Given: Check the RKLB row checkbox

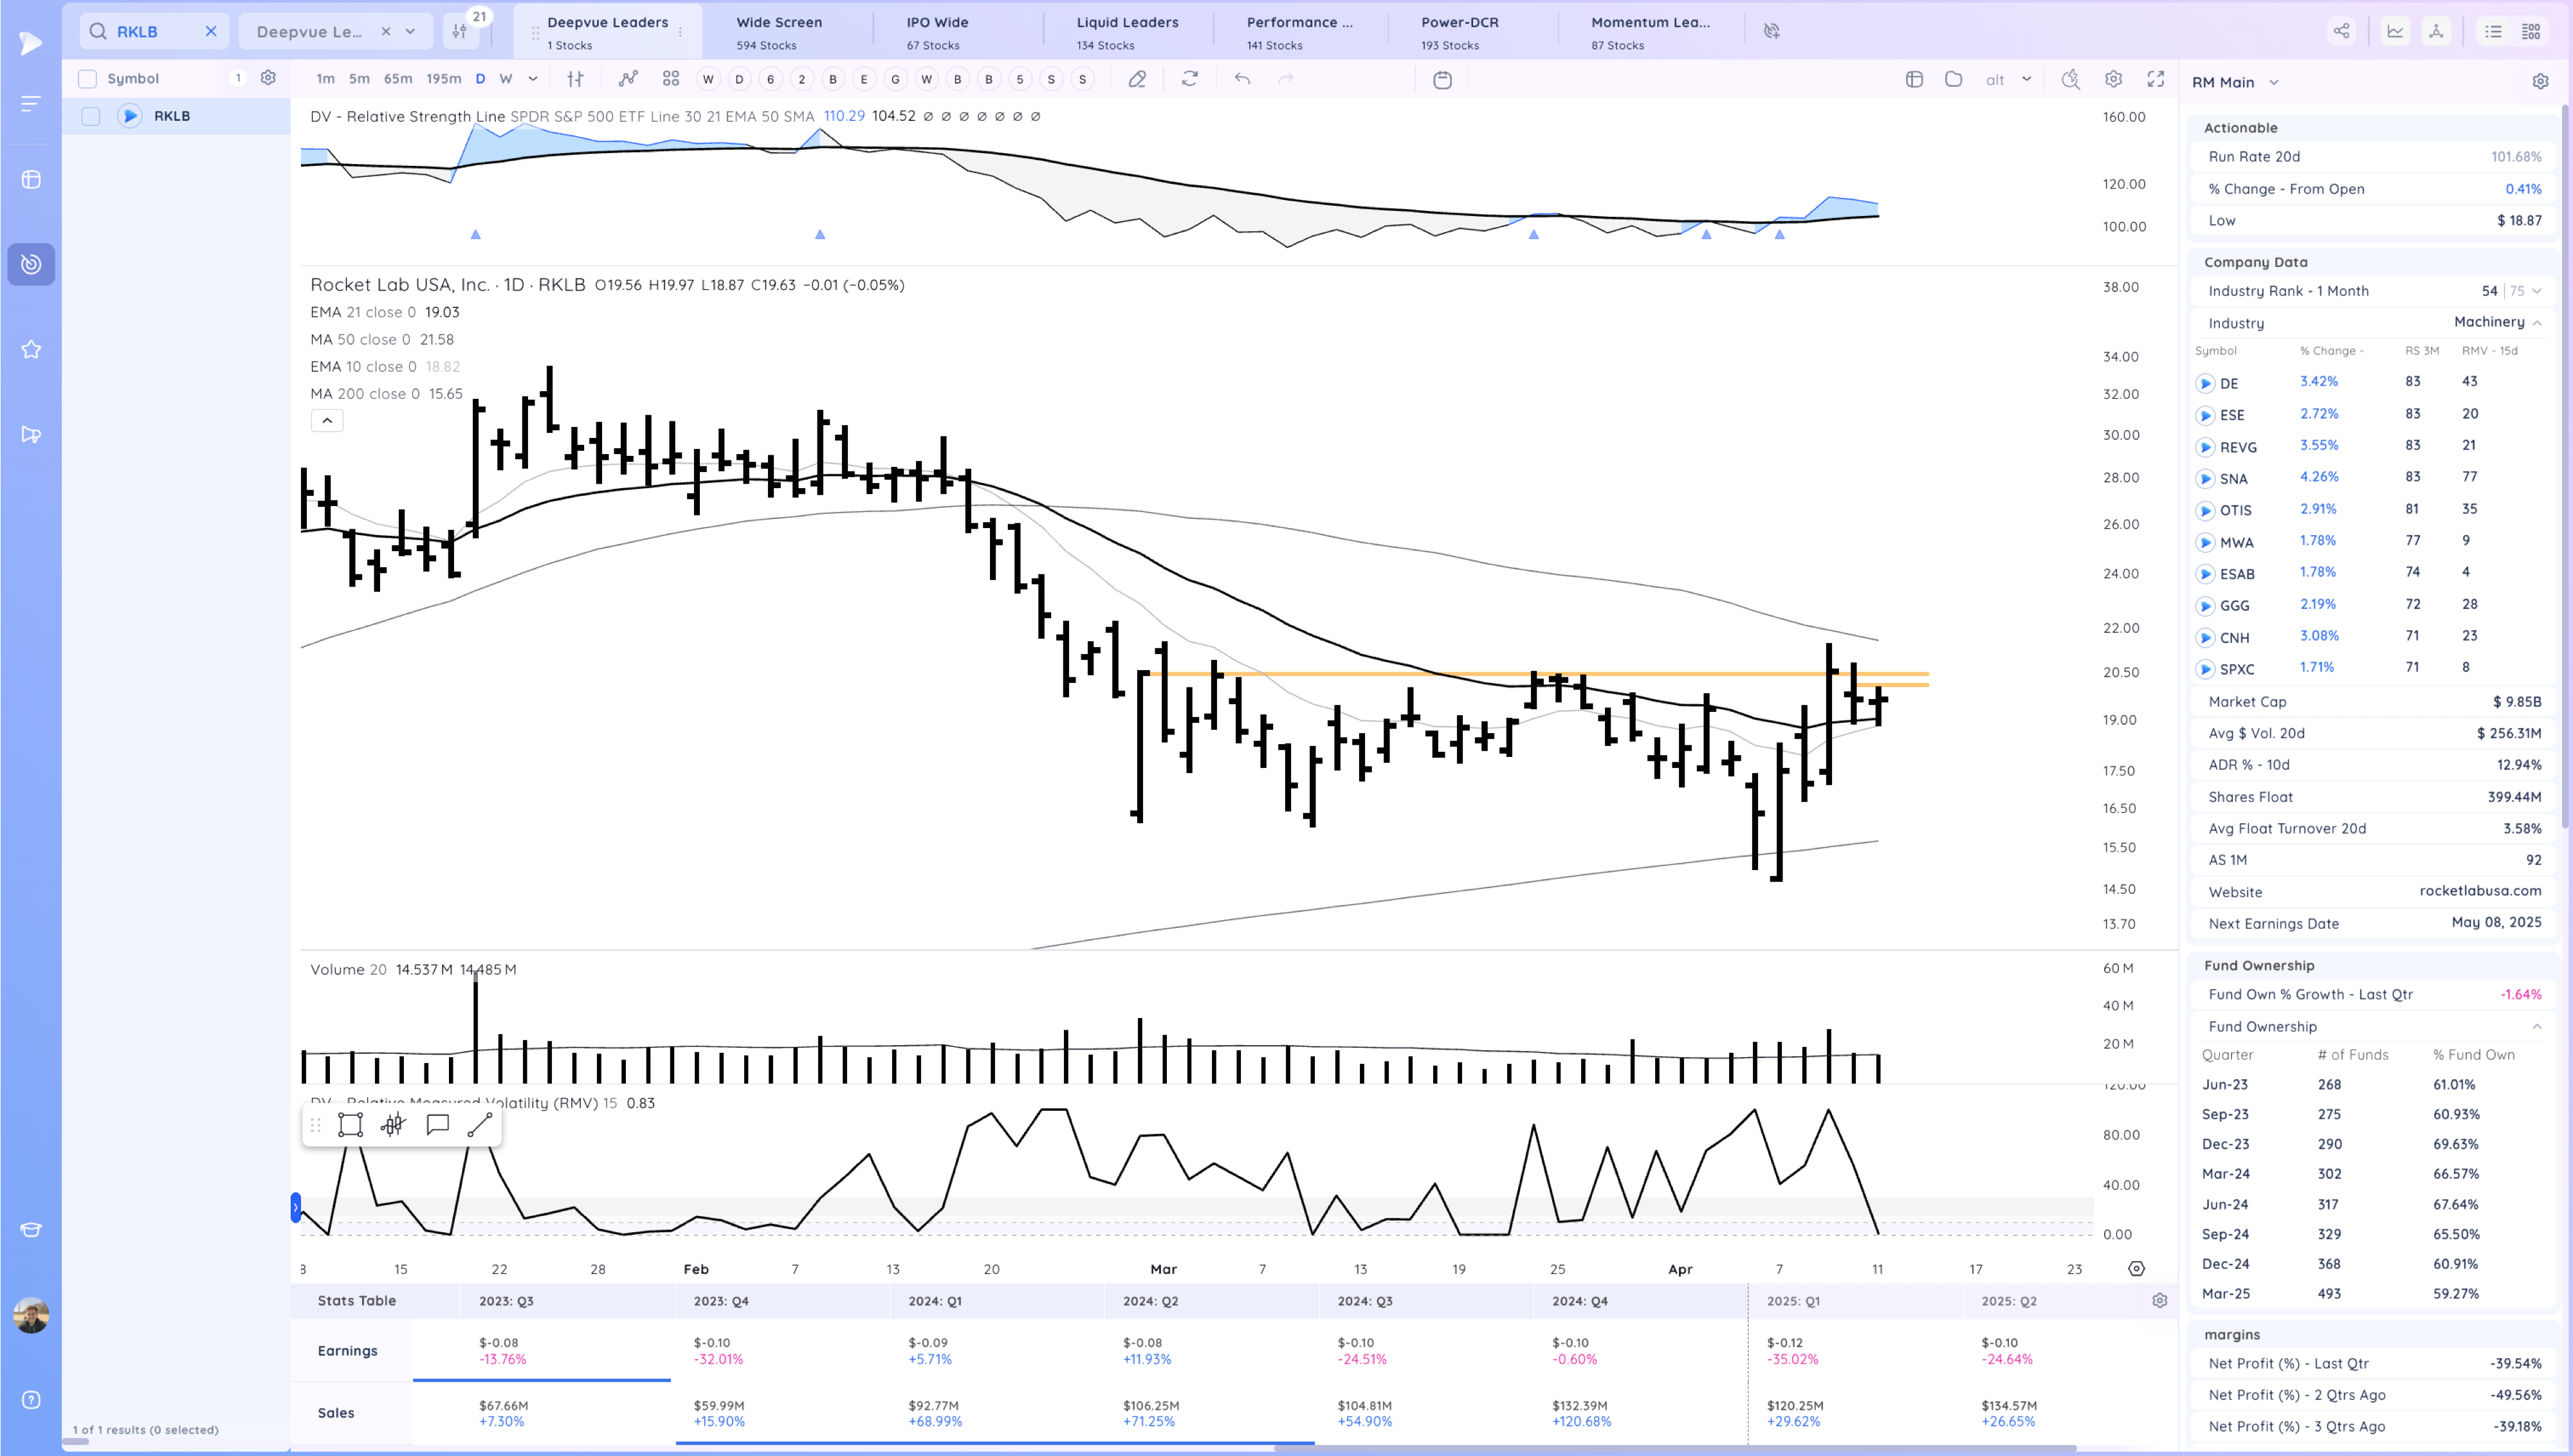Looking at the screenshot, I should coord(91,116).
